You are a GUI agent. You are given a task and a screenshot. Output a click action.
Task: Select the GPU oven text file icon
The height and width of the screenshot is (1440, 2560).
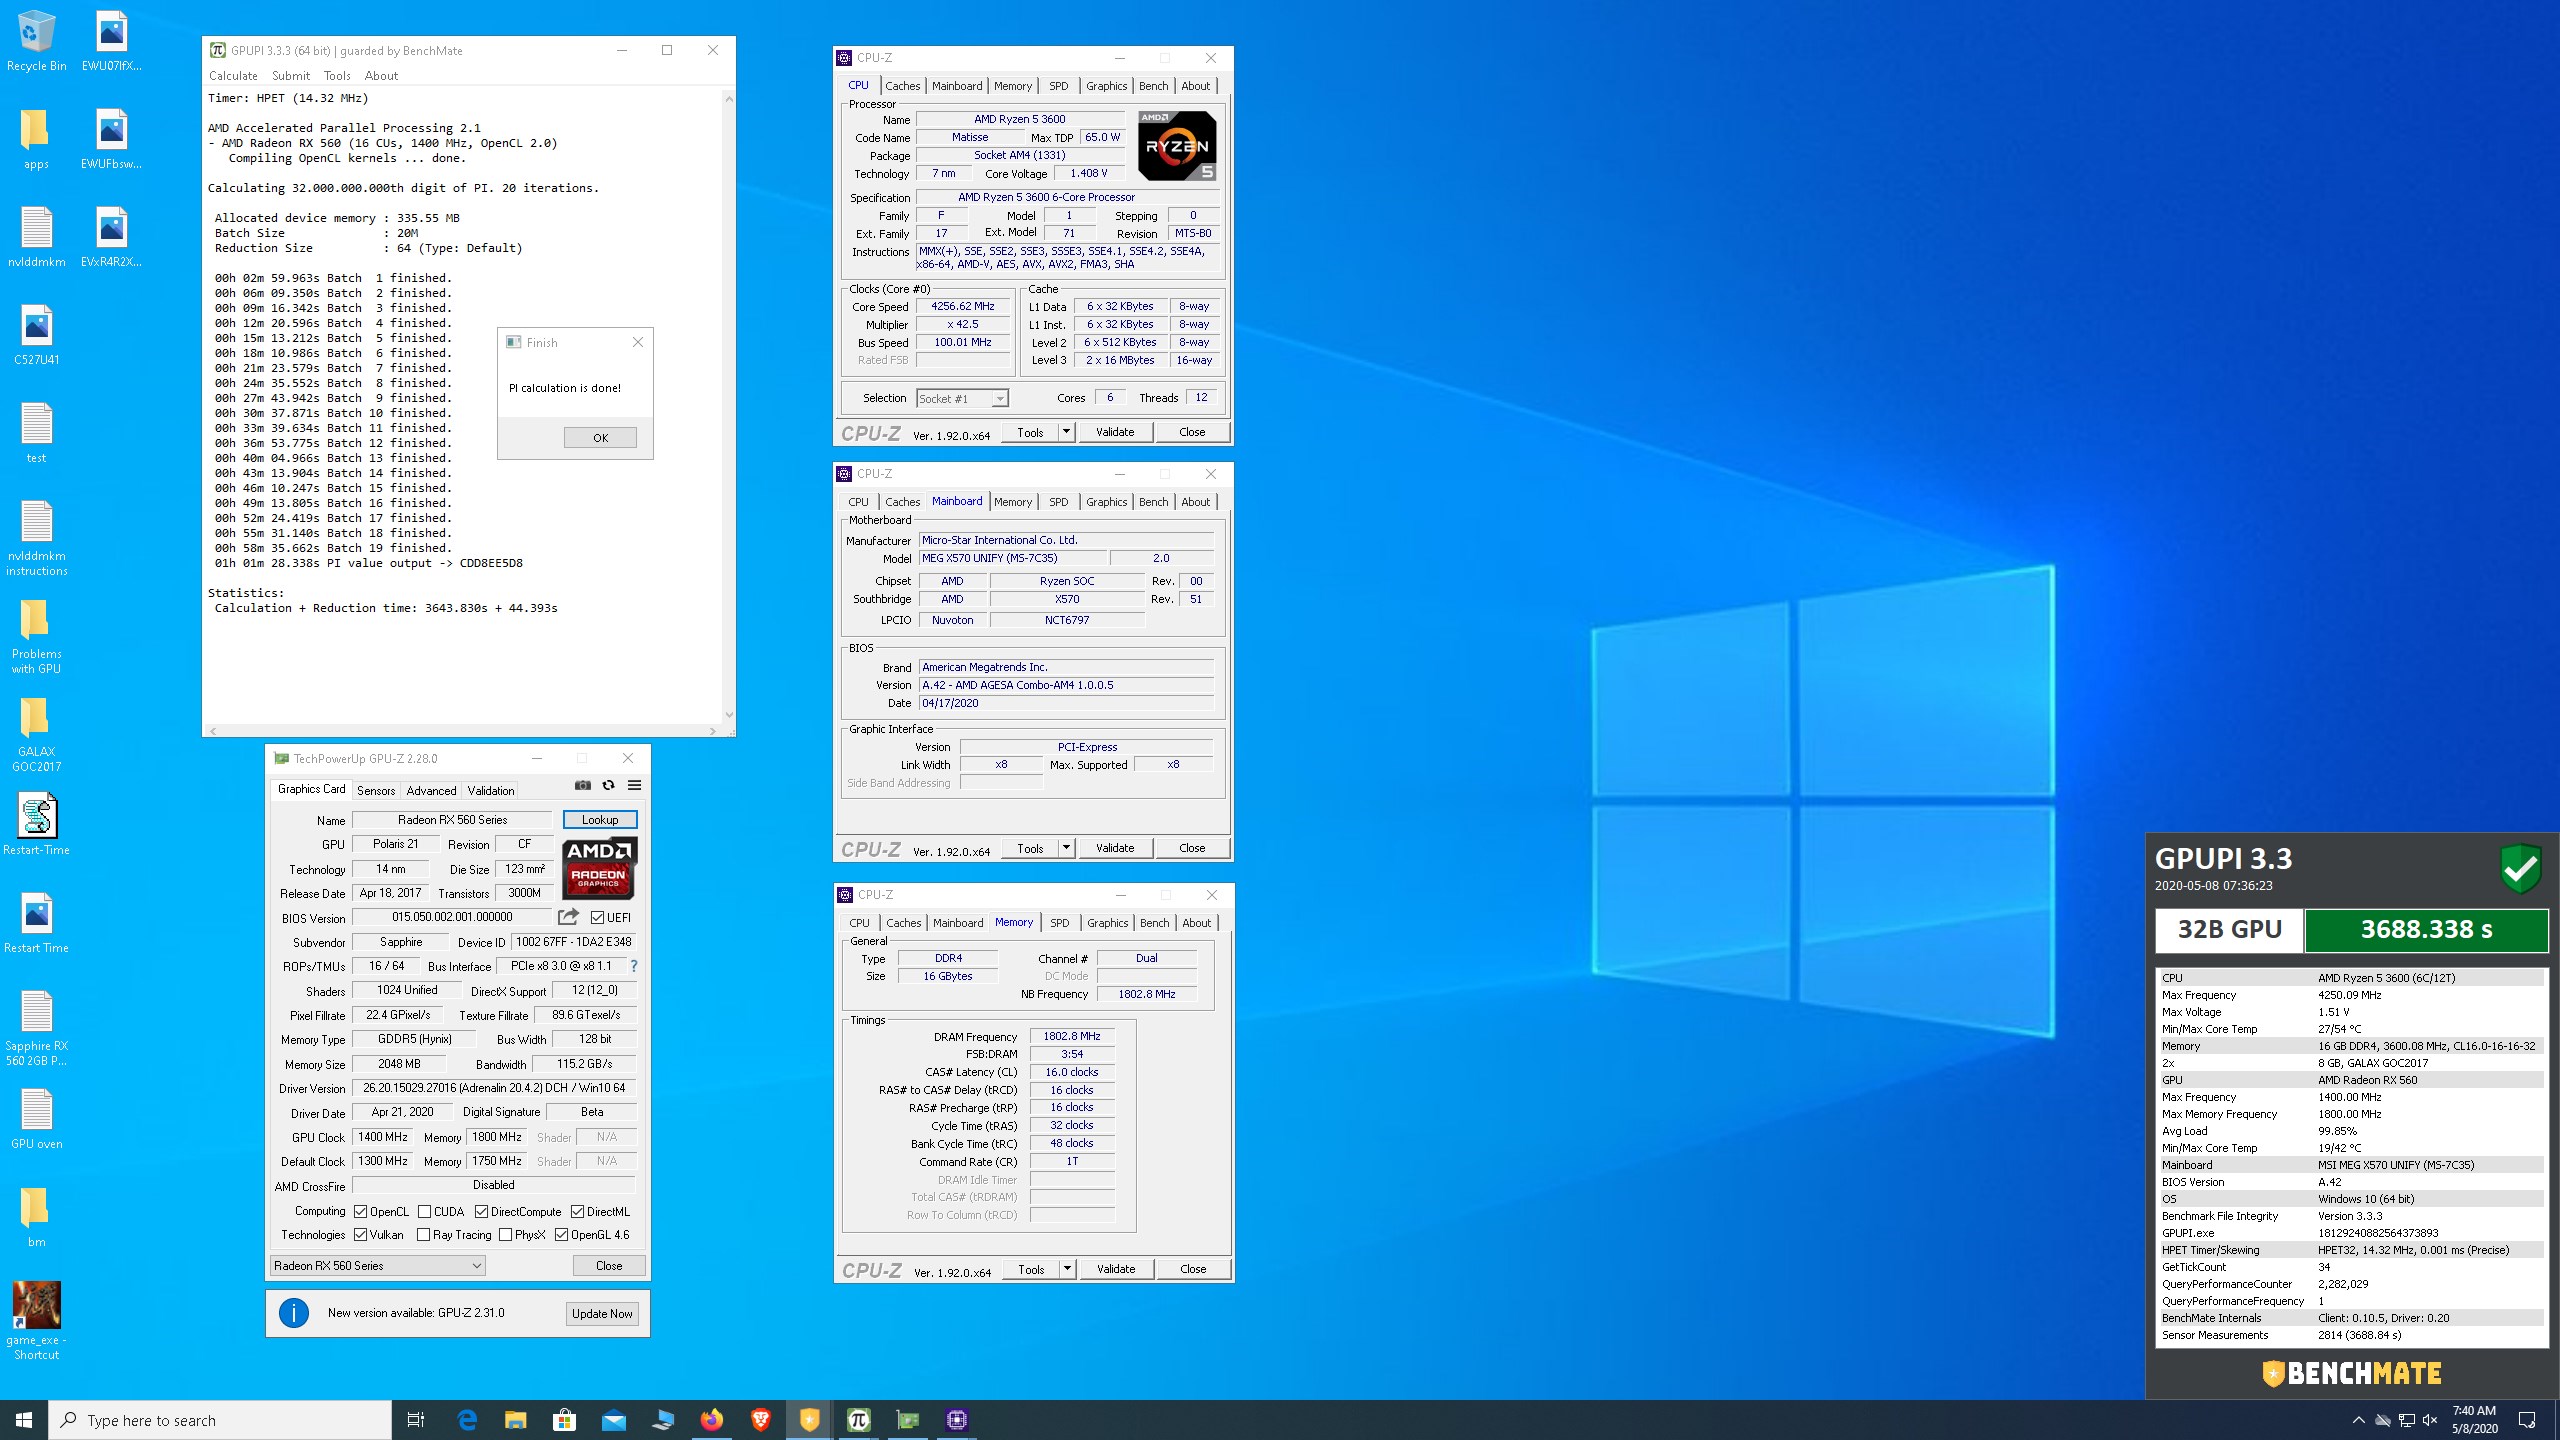[36, 1118]
